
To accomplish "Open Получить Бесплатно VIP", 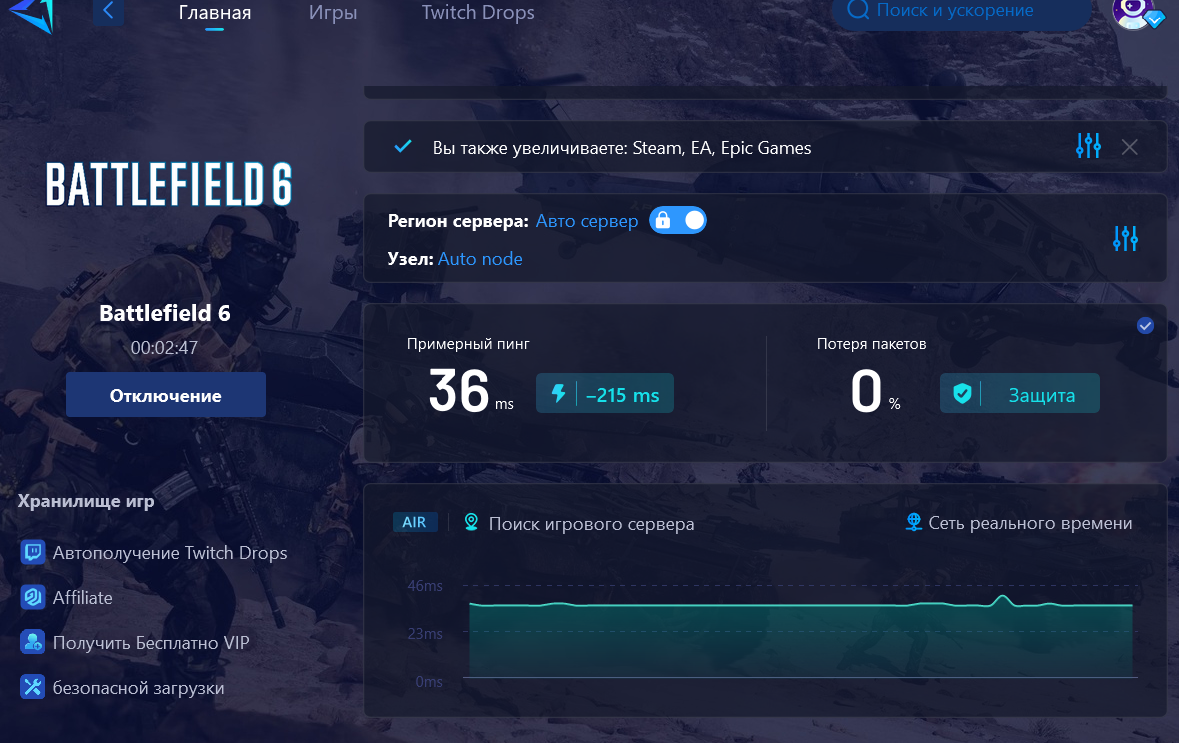I will click(151, 643).
